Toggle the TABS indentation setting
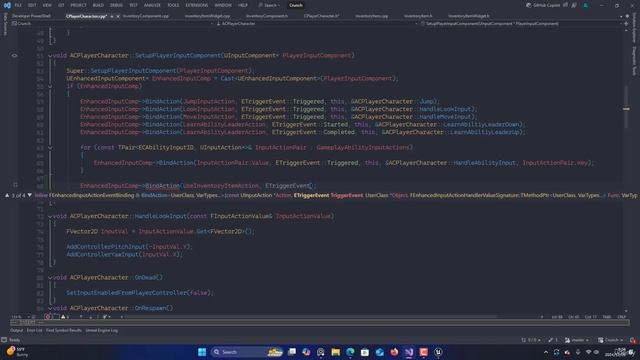 tap(607, 317)
